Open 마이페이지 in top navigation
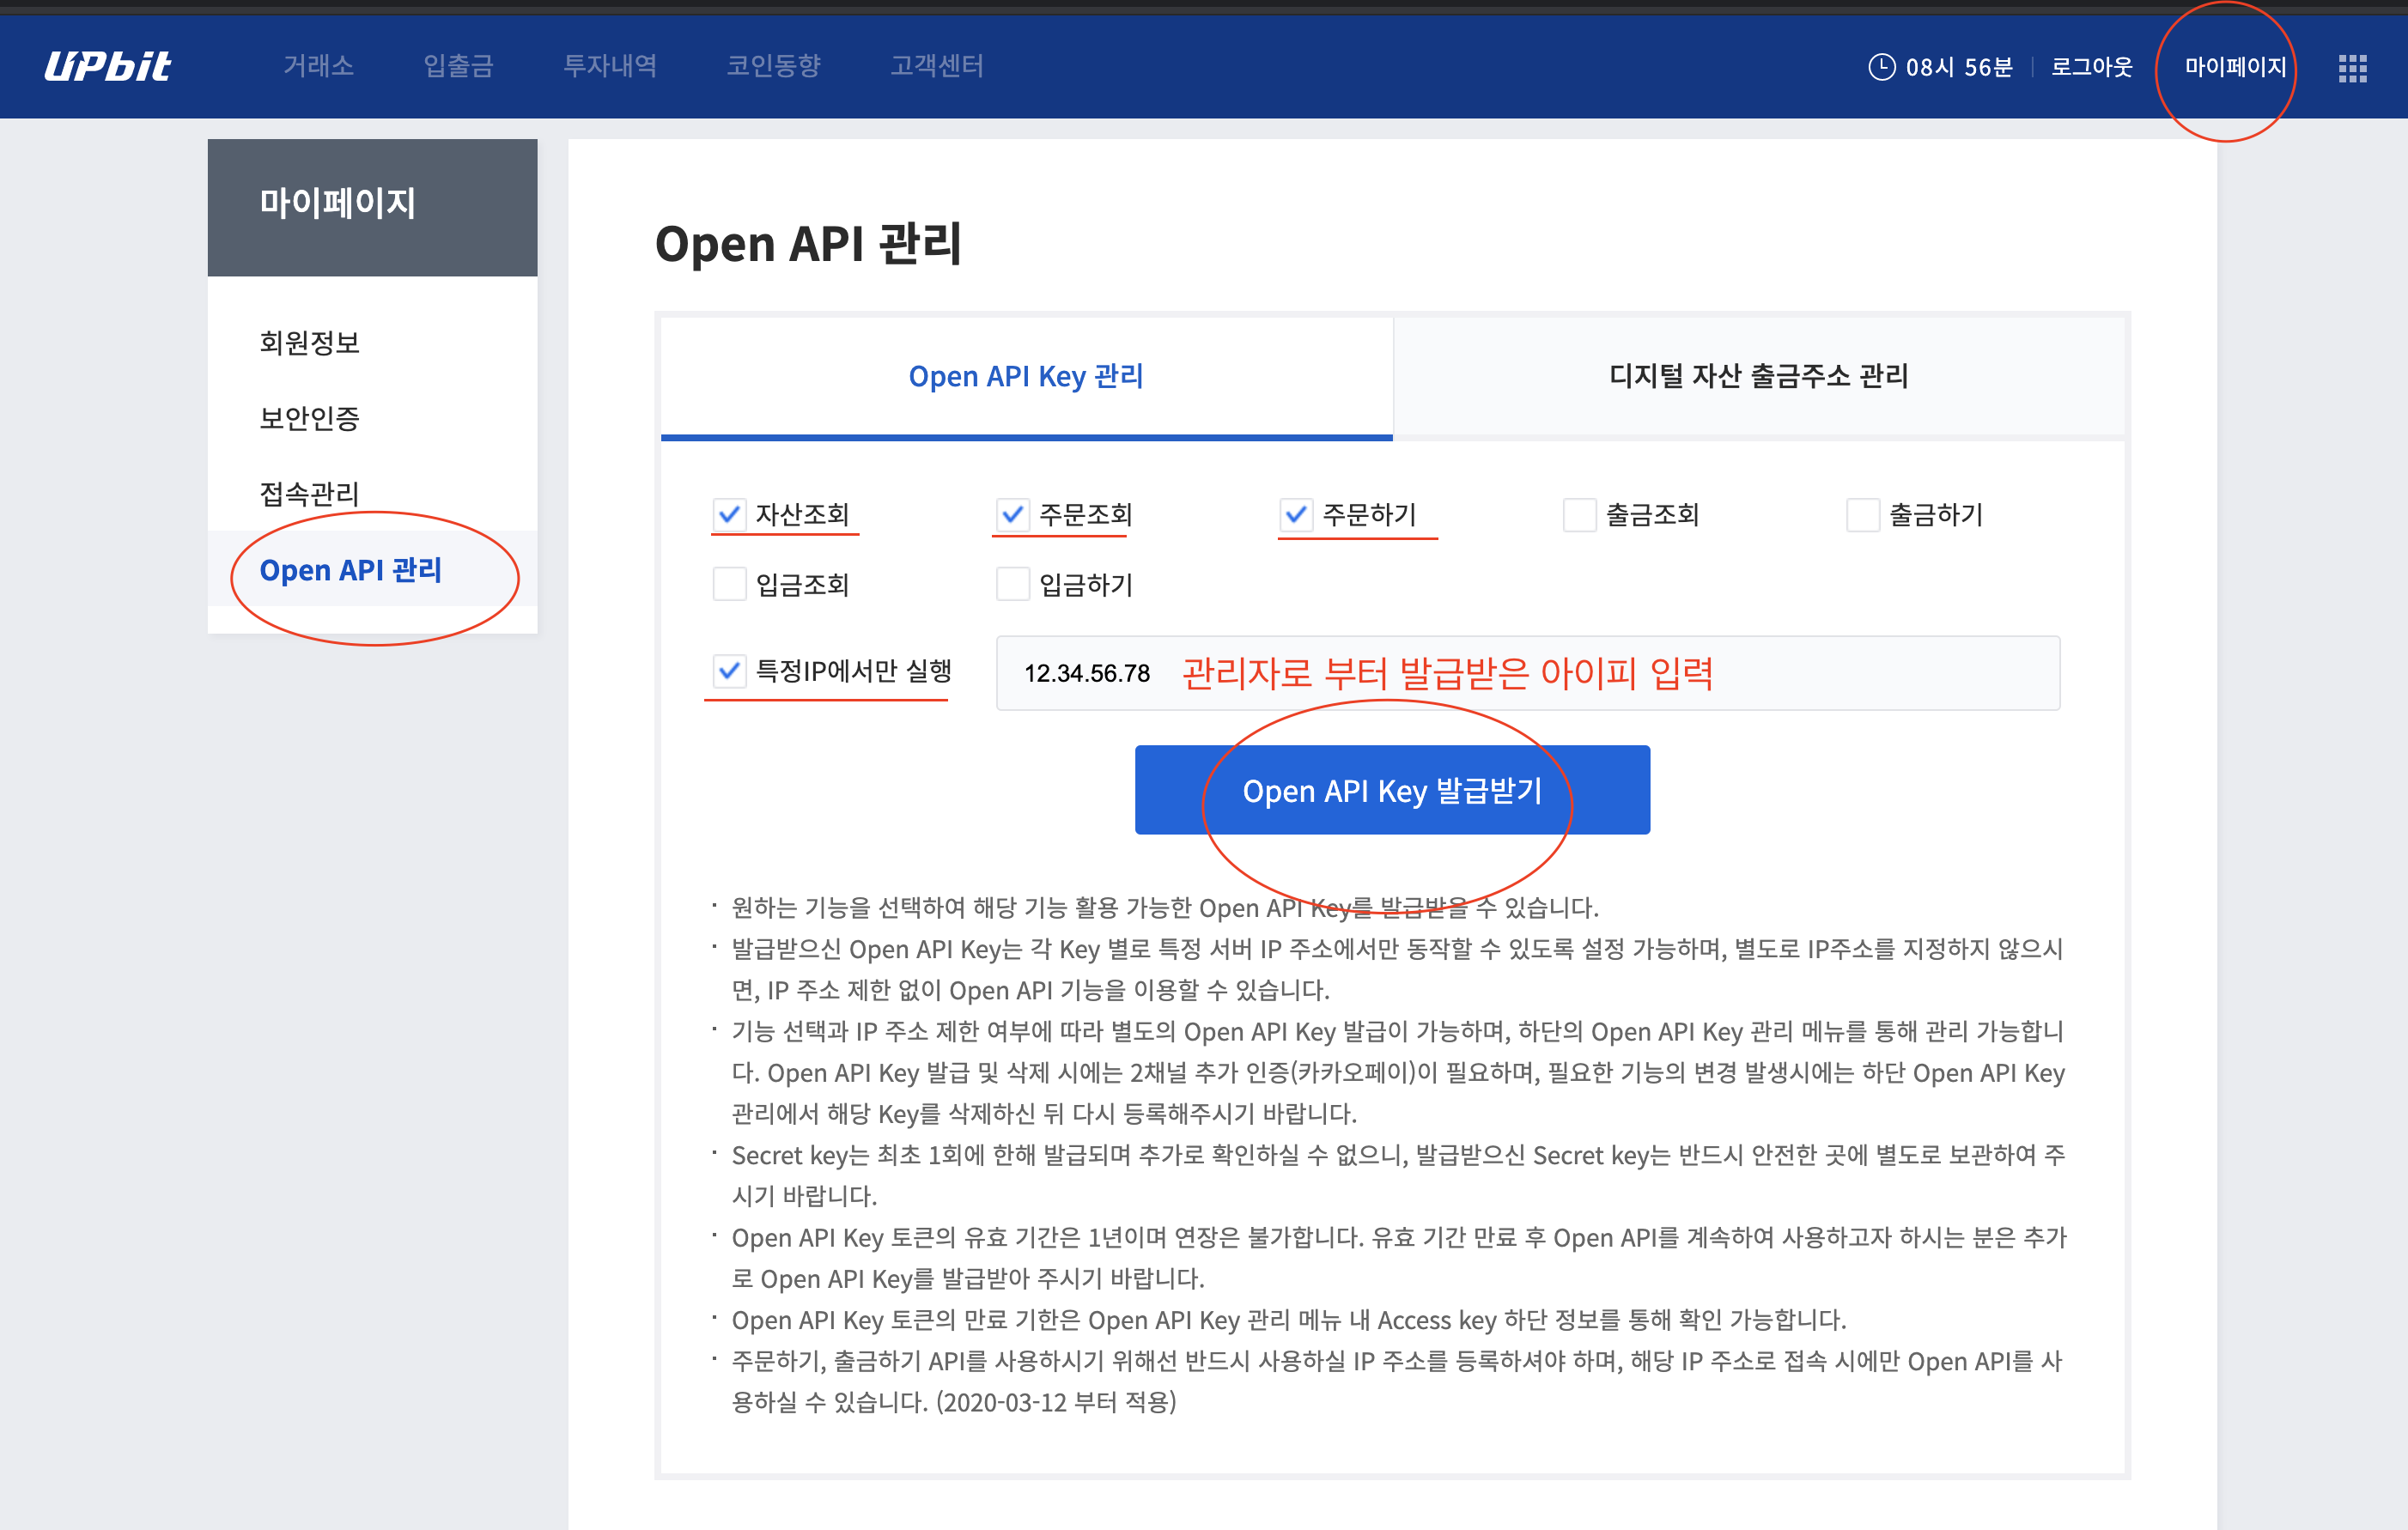 pyautogui.click(x=2234, y=67)
